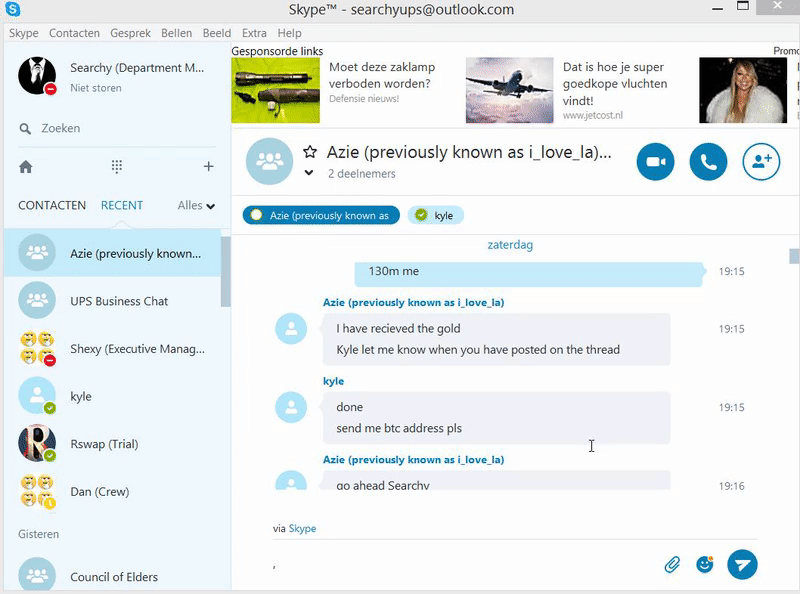Expand the participants chevron under the star

coord(309,173)
